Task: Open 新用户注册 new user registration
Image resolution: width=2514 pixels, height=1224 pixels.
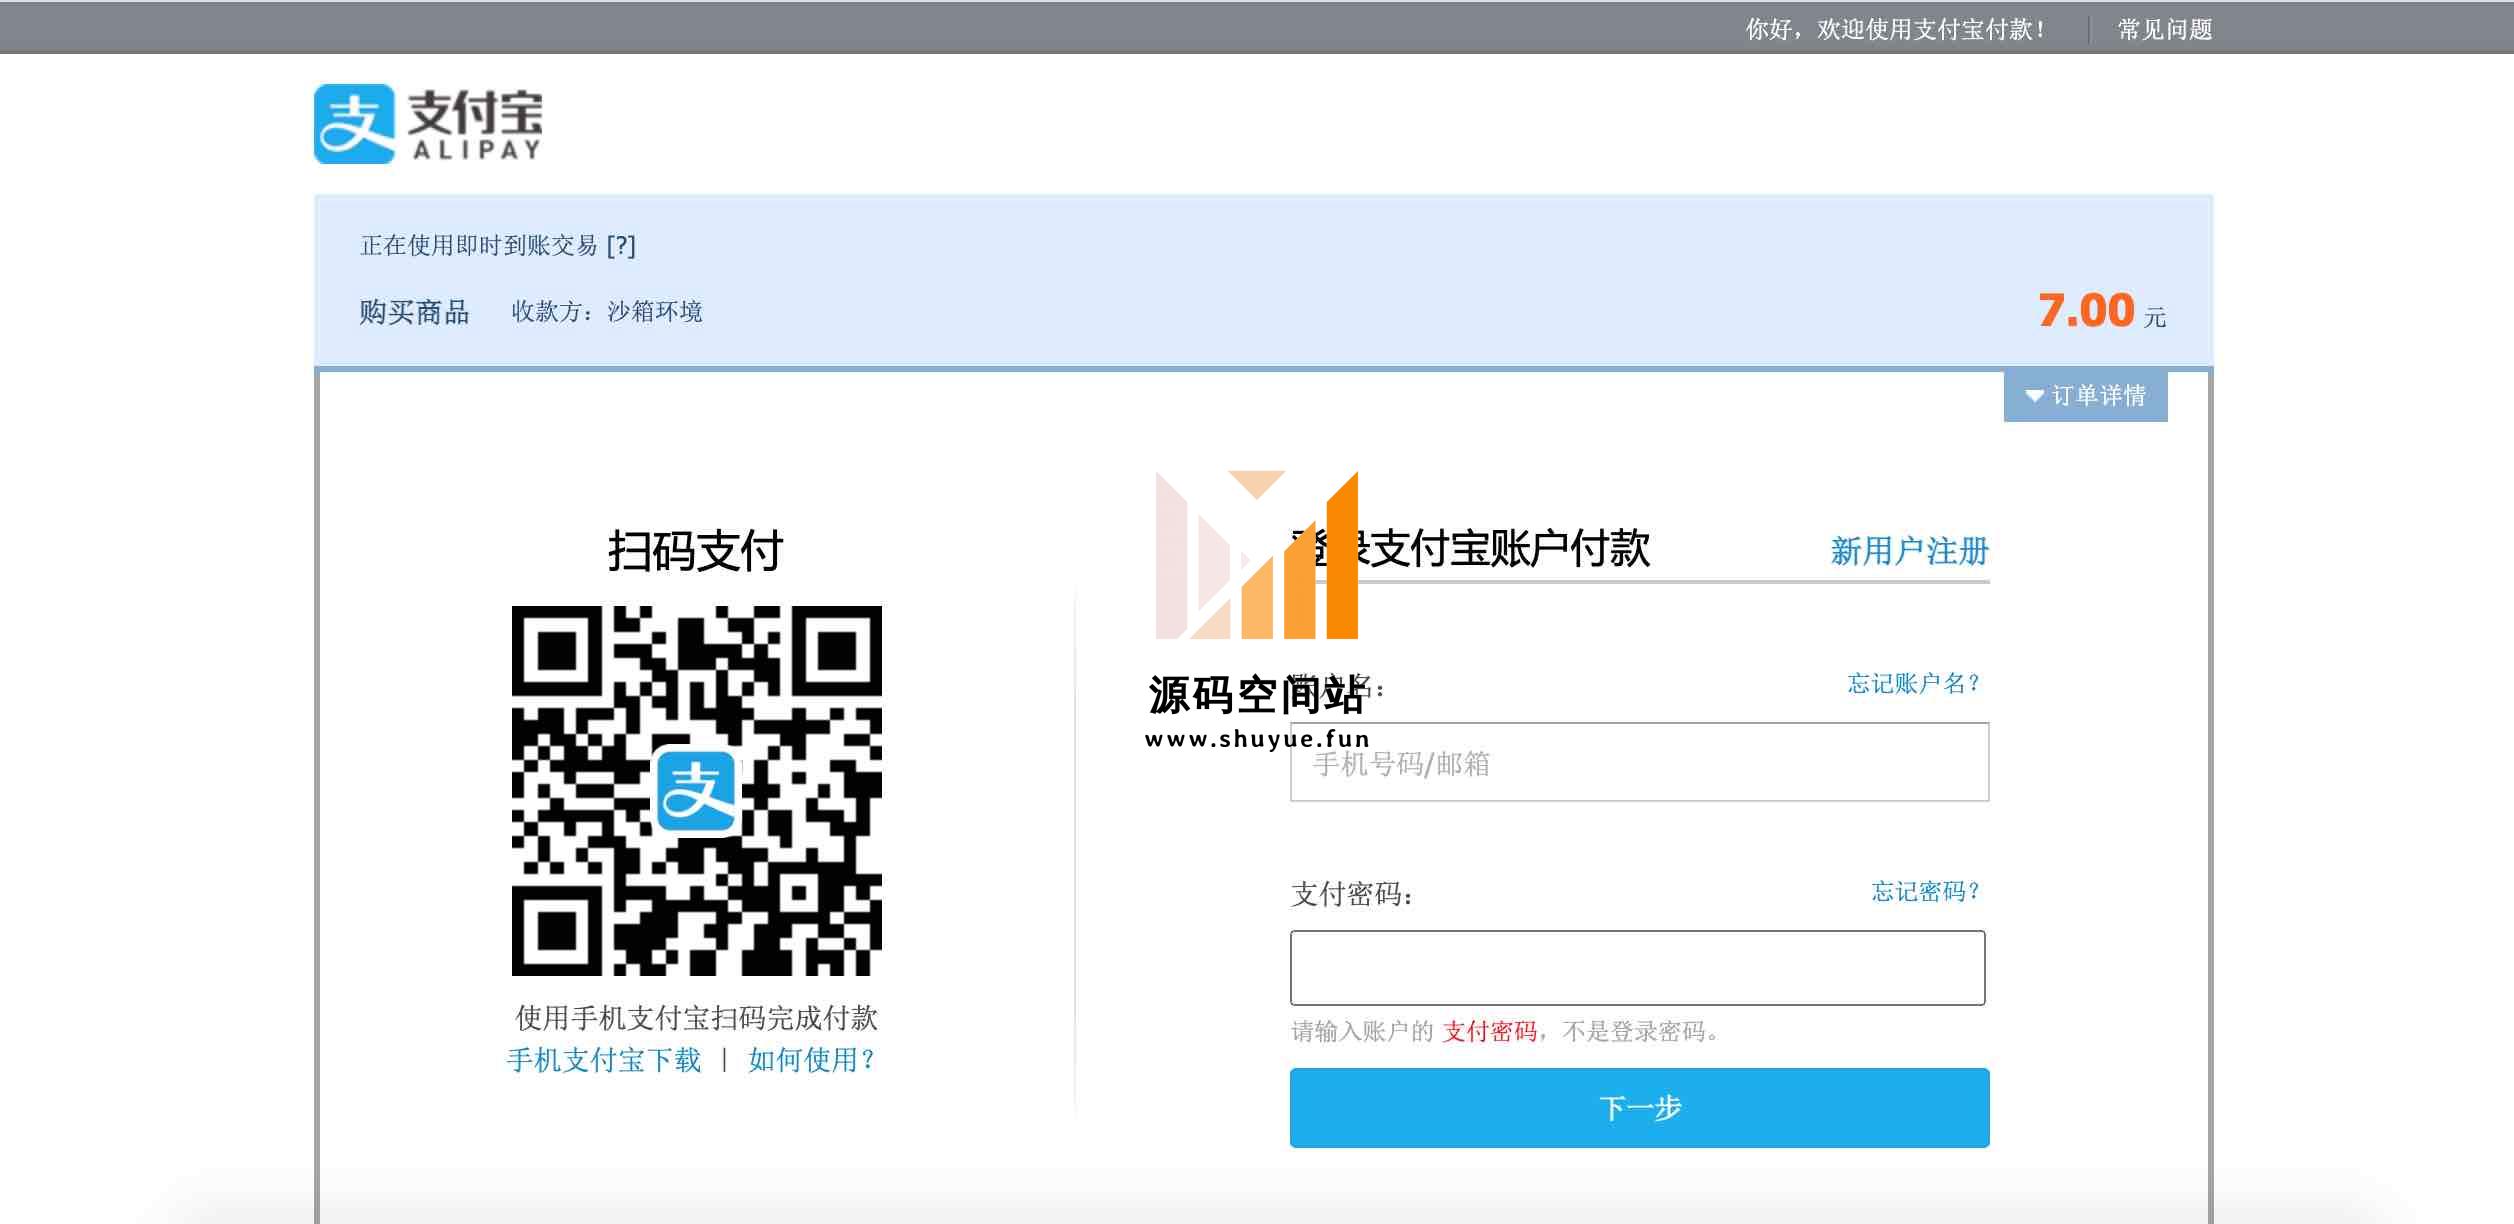Action: [1909, 551]
